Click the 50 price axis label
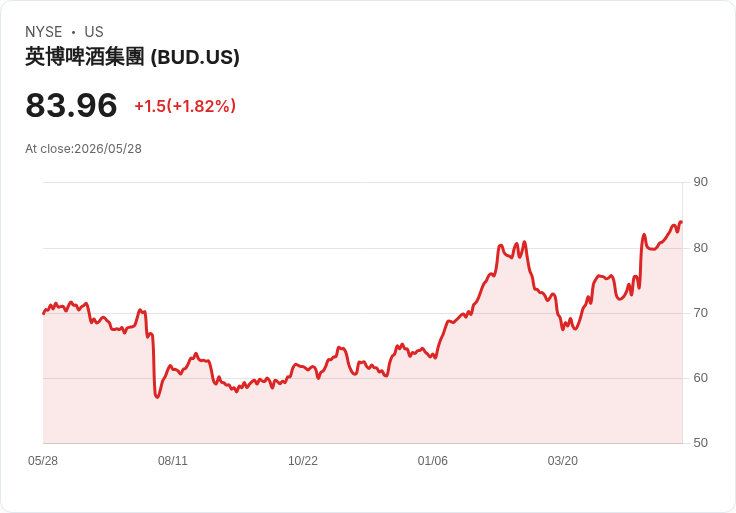Screen dimensions: 736x513 [x=700, y=443]
